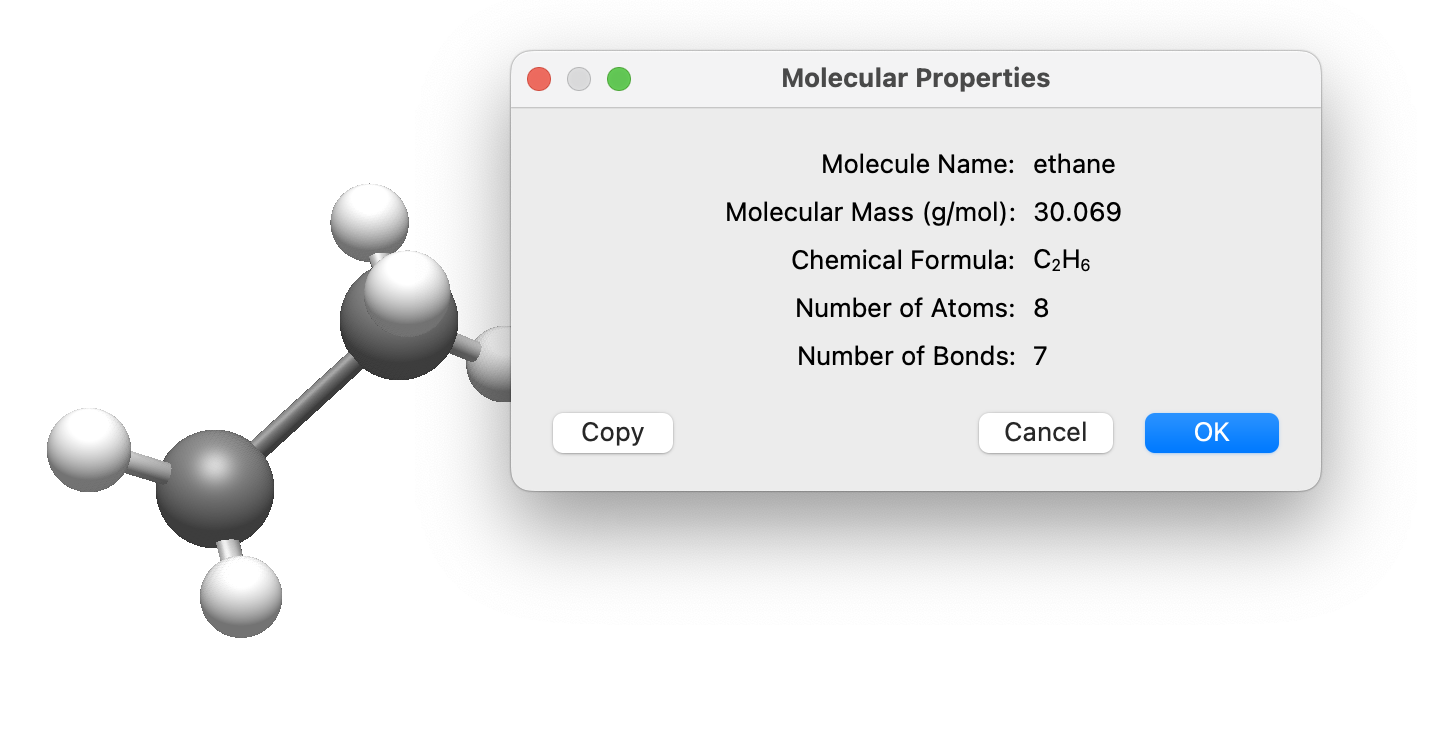The image size is (1456, 741).
Task: Click the molecular mass value 30.069
Action: [x=1077, y=212]
